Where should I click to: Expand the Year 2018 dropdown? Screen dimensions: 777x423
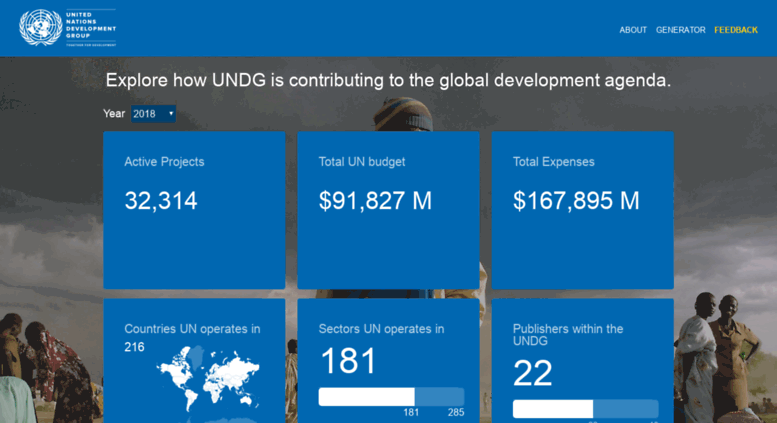tap(153, 114)
